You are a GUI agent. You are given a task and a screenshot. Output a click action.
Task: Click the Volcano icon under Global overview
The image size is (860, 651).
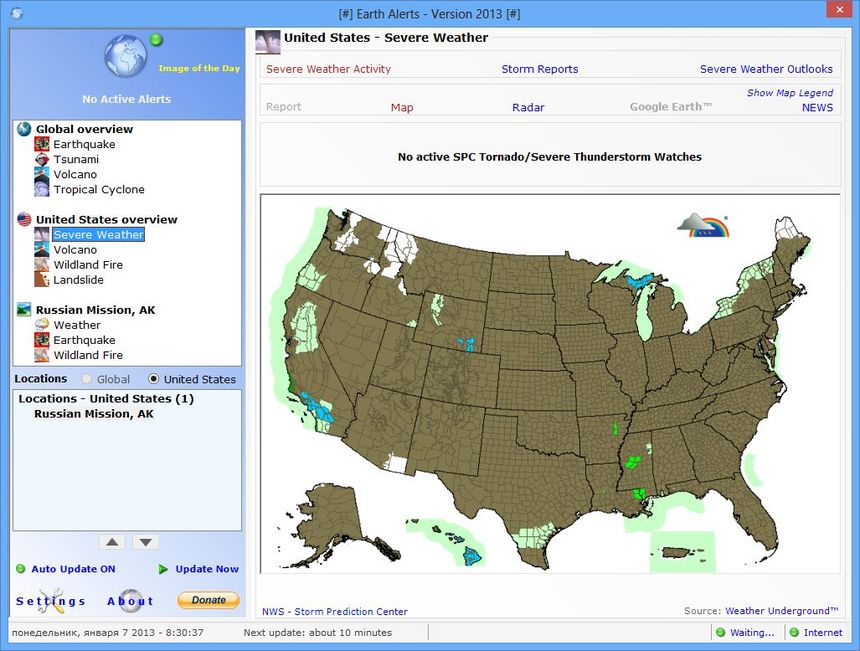(x=42, y=174)
